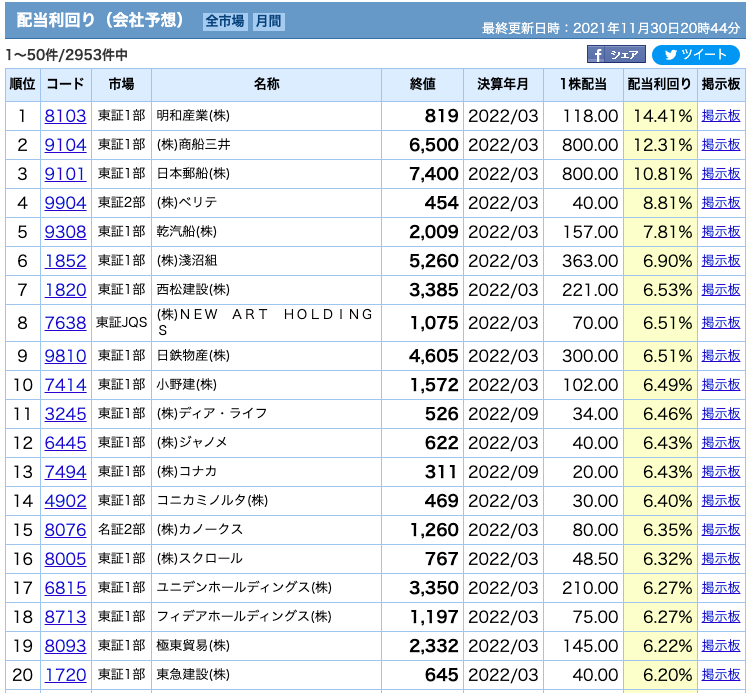This screenshot has width=753, height=693.
Task: Select the 1株配当 column header
Action: (x=583, y=85)
